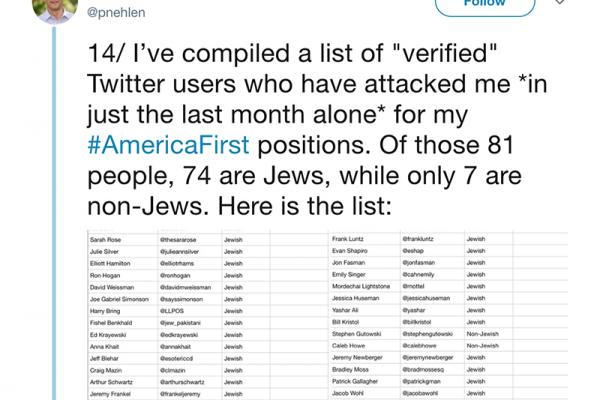Click the Sarah Rose name cell
Image resolution: width=600 pixels, height=400 pixels.
[106, 240]
